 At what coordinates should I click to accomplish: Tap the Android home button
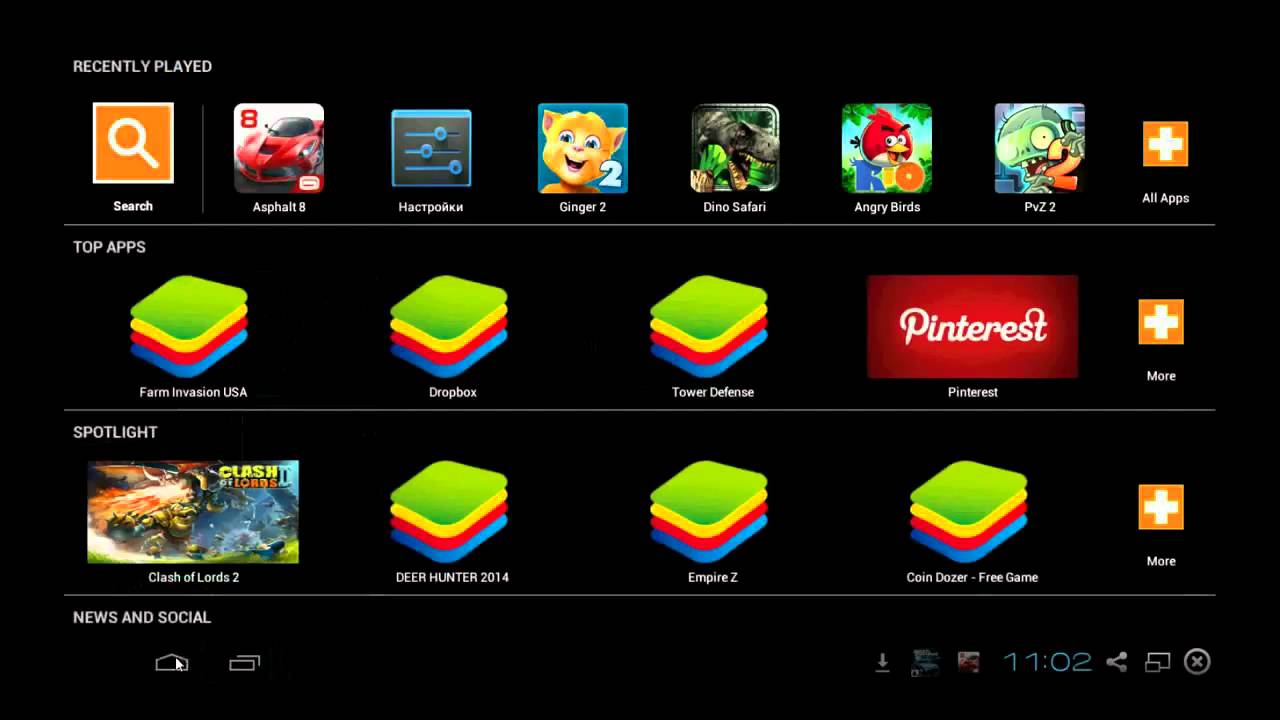pyautogui.click(x=172, y=663)
